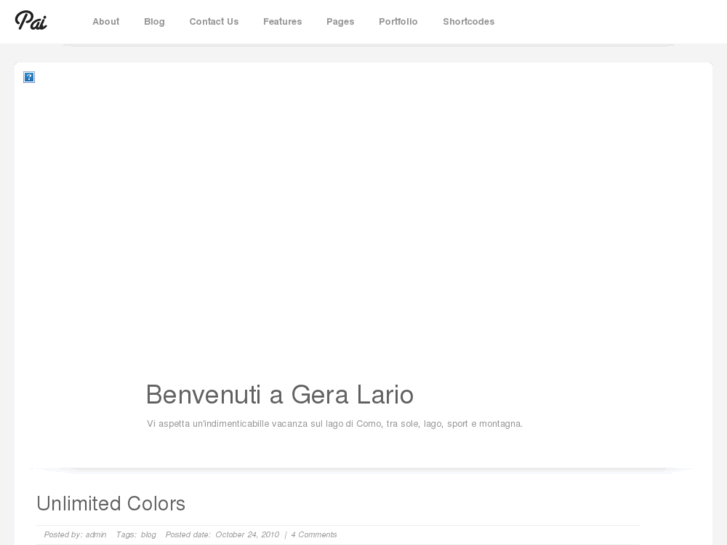Image resolution: width=727 pixels, height=545 pixels.
Task: Click the broken image placeholder icon
Action: coord(29,77)
